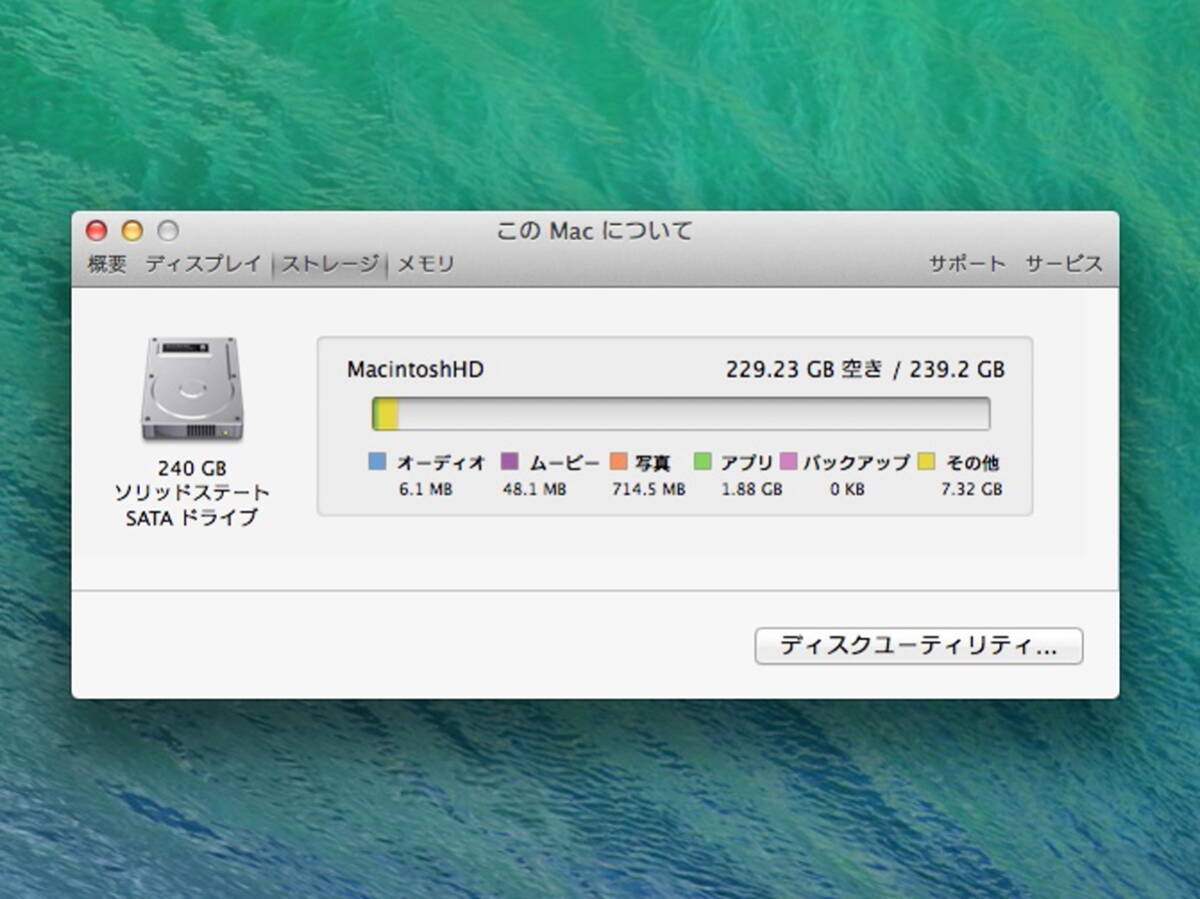Click the gray zoom window button
The height and width of the screenshot is (899, 1200).
point(168,231)
